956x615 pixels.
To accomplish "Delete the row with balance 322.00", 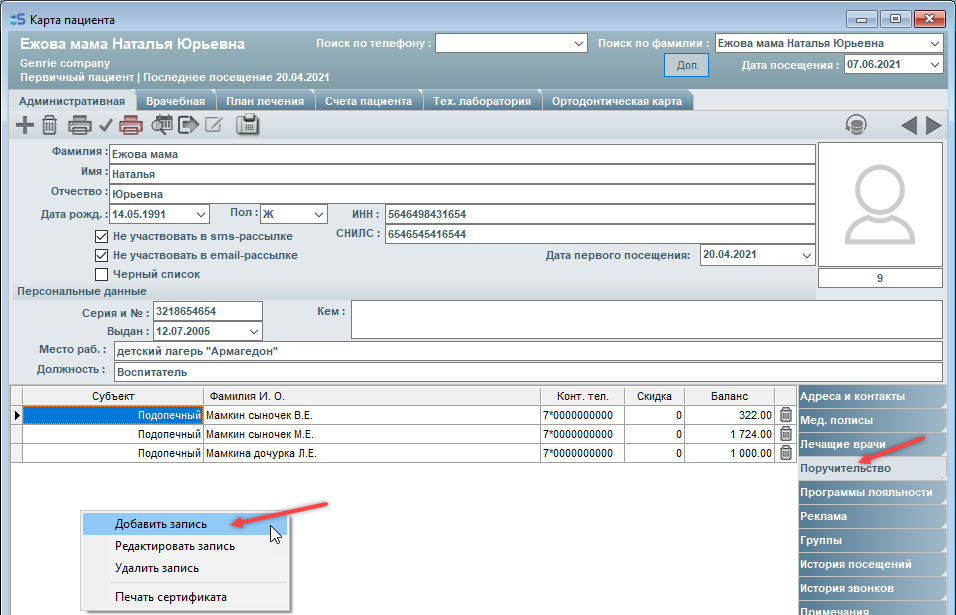I will point(786,415).
